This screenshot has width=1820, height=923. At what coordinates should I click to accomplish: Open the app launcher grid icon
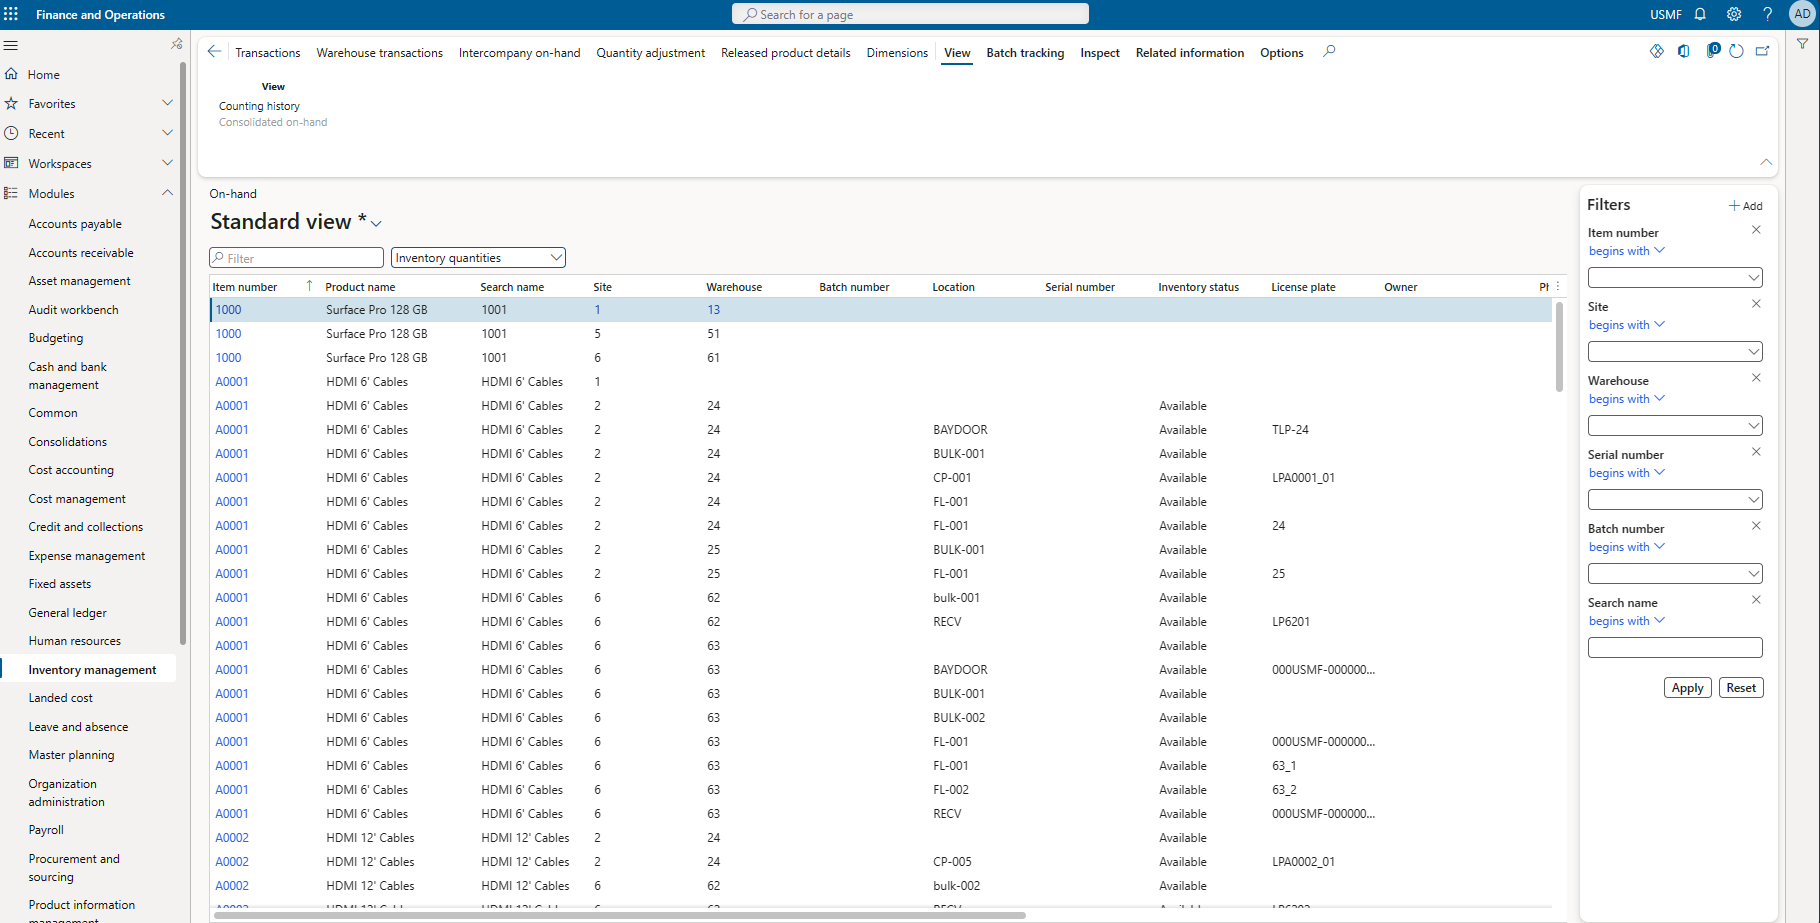pos(11,13)
